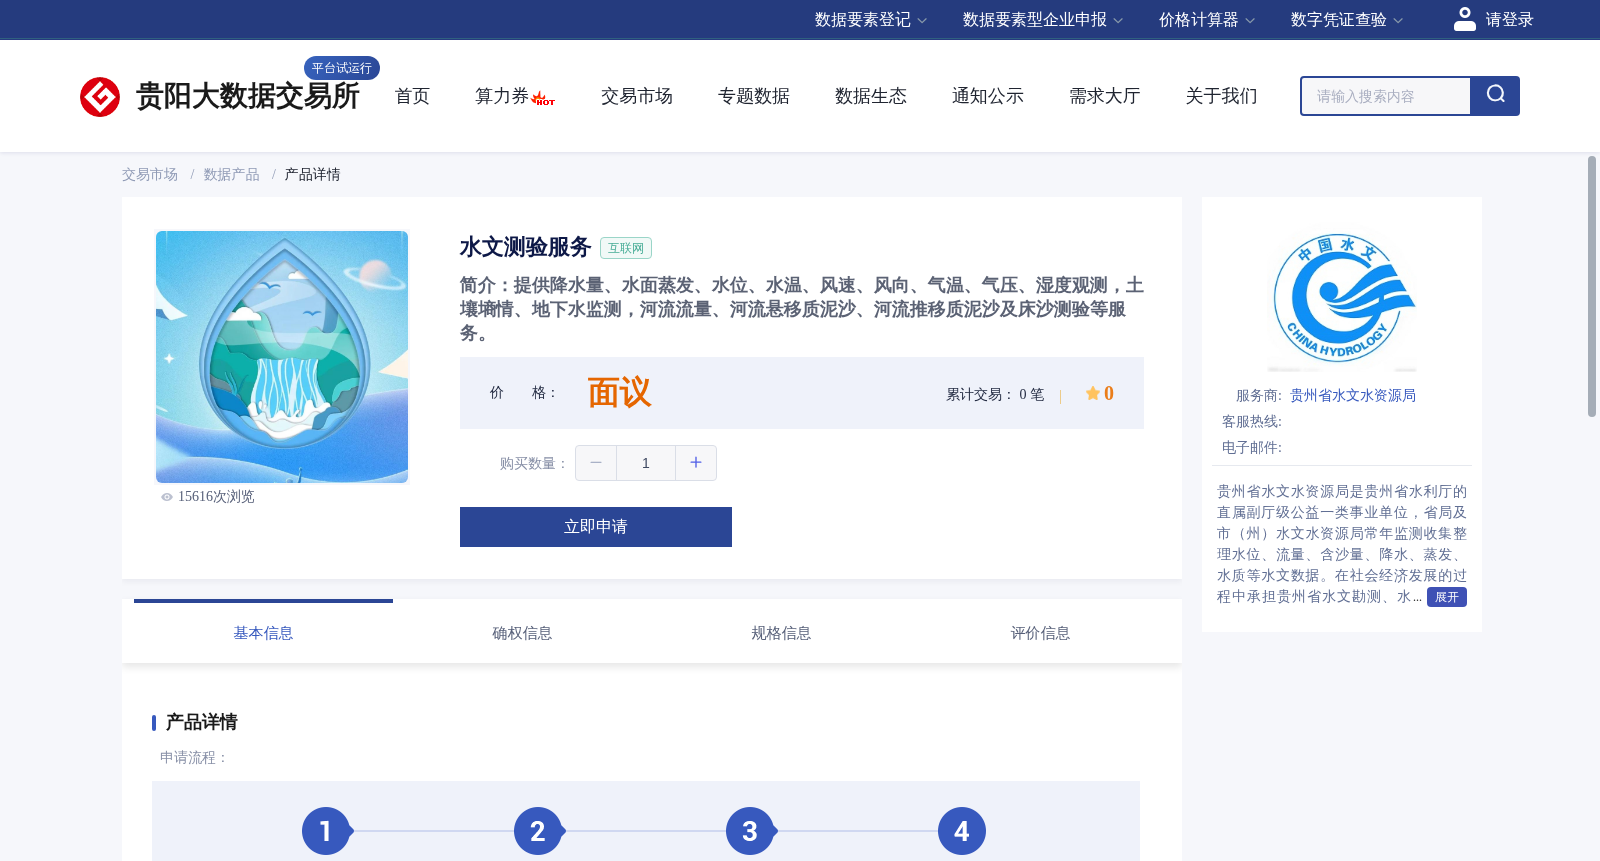Click the 水文测验服务 product title
The height and width of the screenshot is (861, 1600).
pos(526,247)
